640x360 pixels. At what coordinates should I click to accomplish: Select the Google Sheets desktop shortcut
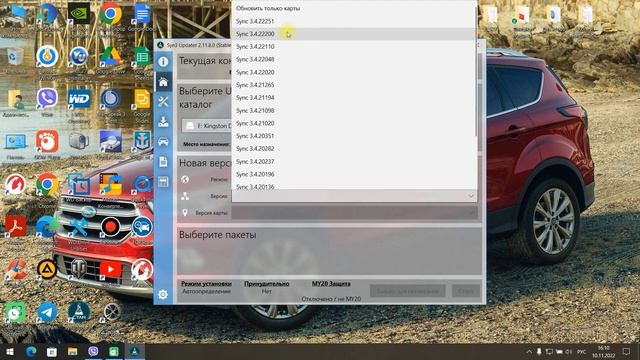tap(142, 59)
